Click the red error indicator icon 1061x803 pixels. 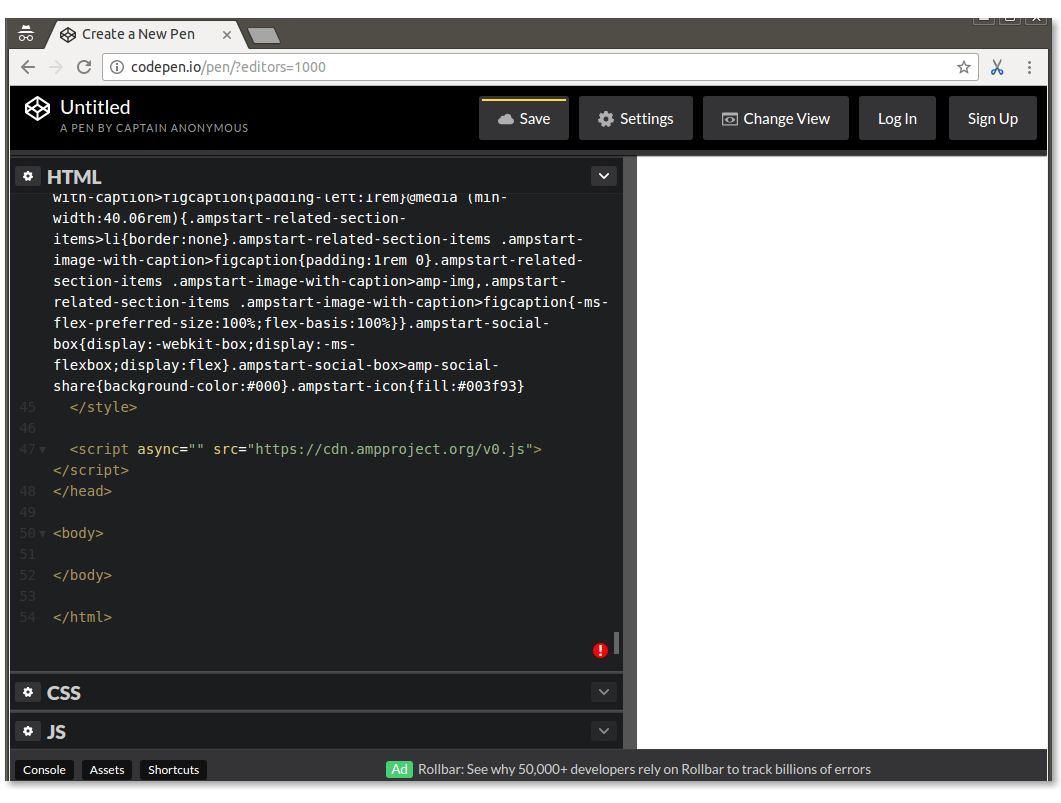tap(600, 650)
